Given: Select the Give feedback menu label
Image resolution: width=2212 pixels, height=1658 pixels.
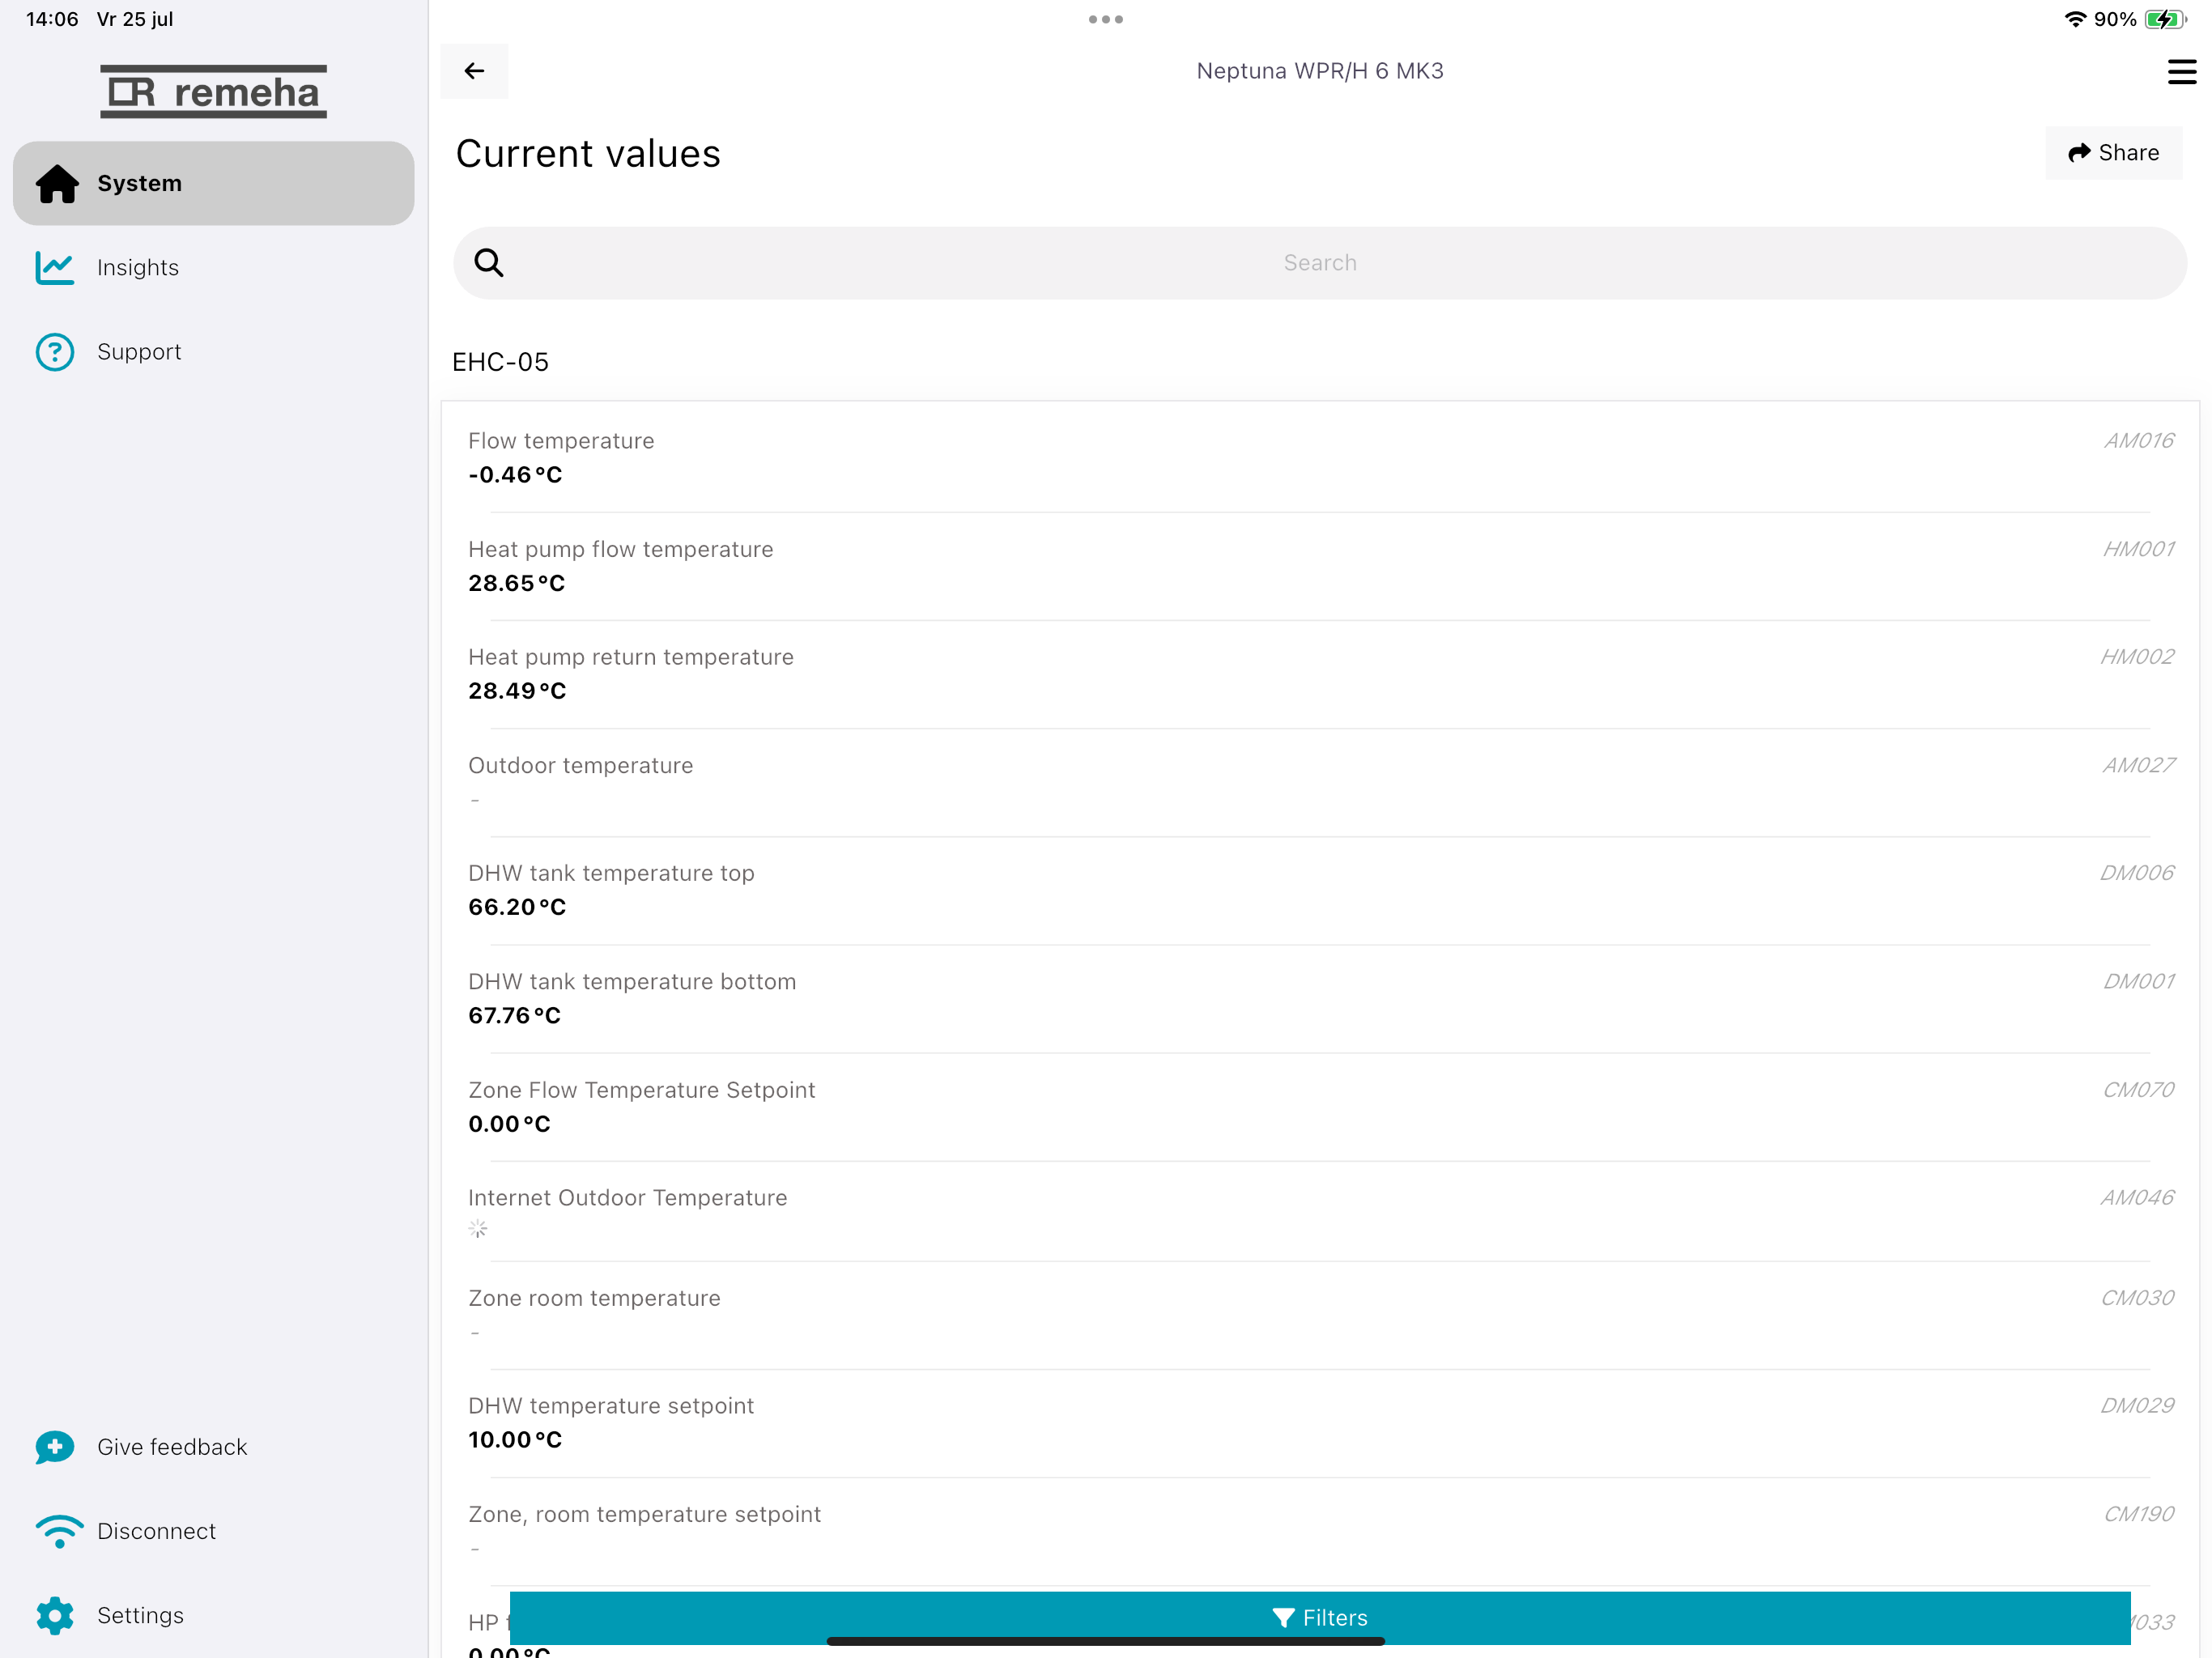Looking at the screenshot, I should click(x=172, y=1447).
